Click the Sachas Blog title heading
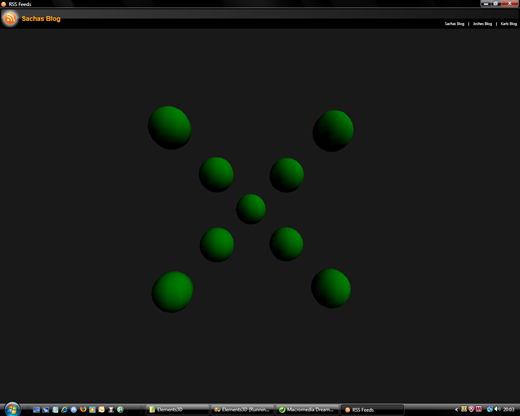This screenshot has height=416, width=520. (41, 19)
